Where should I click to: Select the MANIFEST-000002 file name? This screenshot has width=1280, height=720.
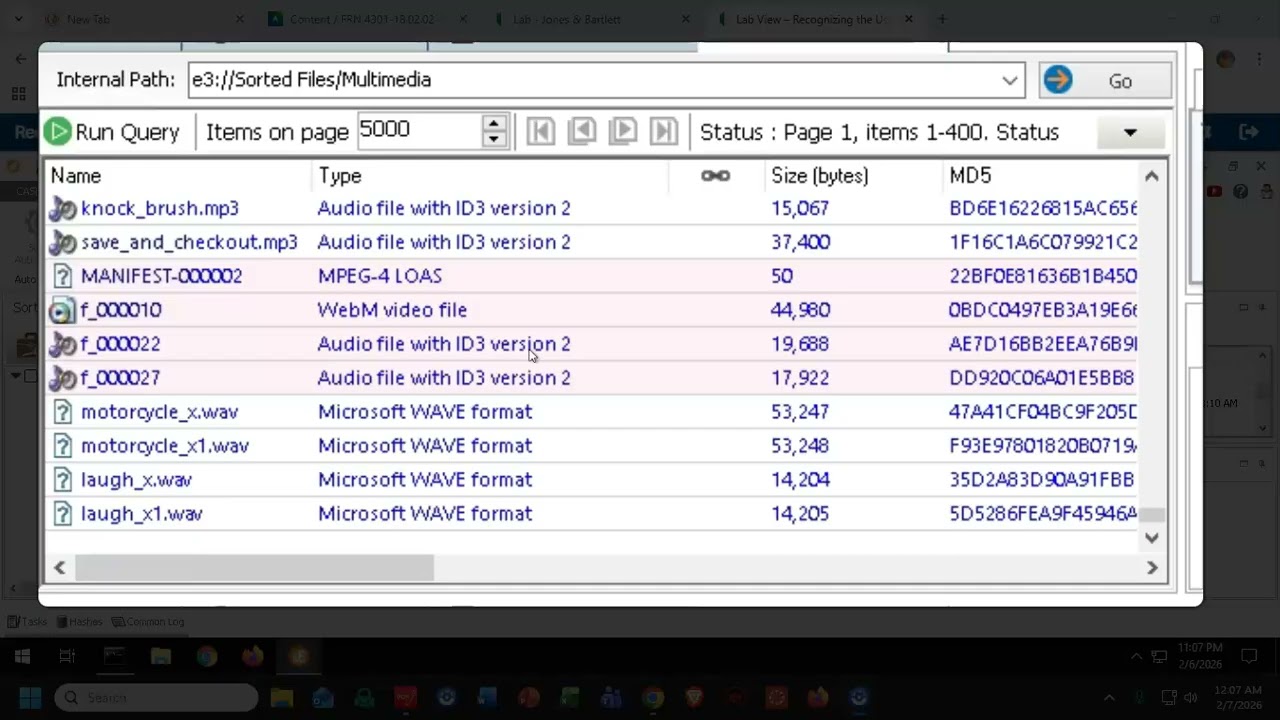click(x=161, y=276)
